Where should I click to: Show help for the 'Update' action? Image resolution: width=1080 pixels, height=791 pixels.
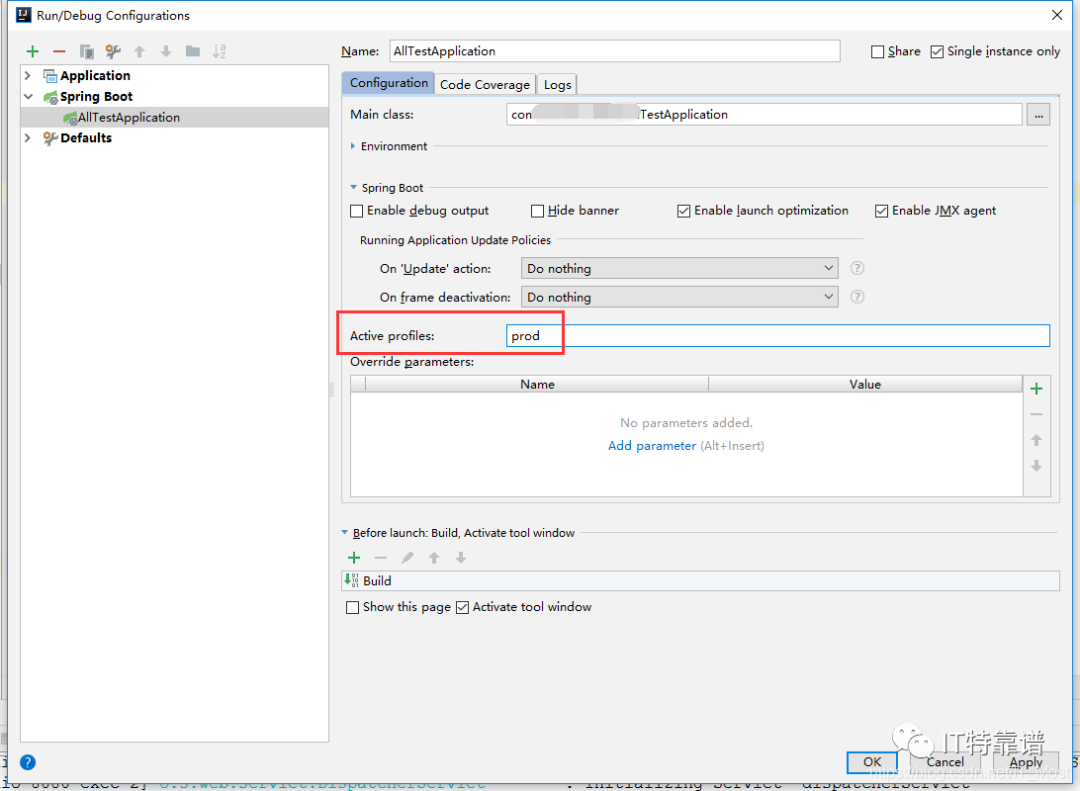[x=857, y=268]
